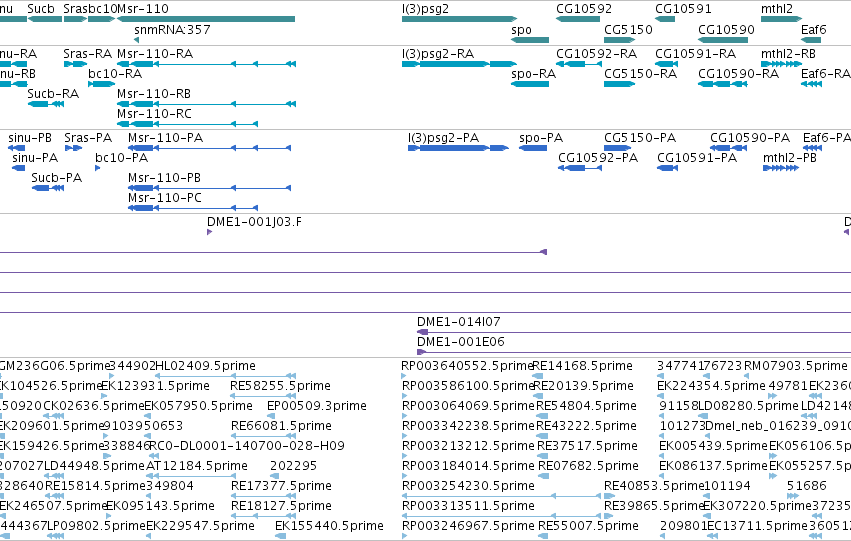Image resolution: width=851 pixels, height=541 pixels.
Task: Open the CG5150 gene label
Action: tap(628, 29)
